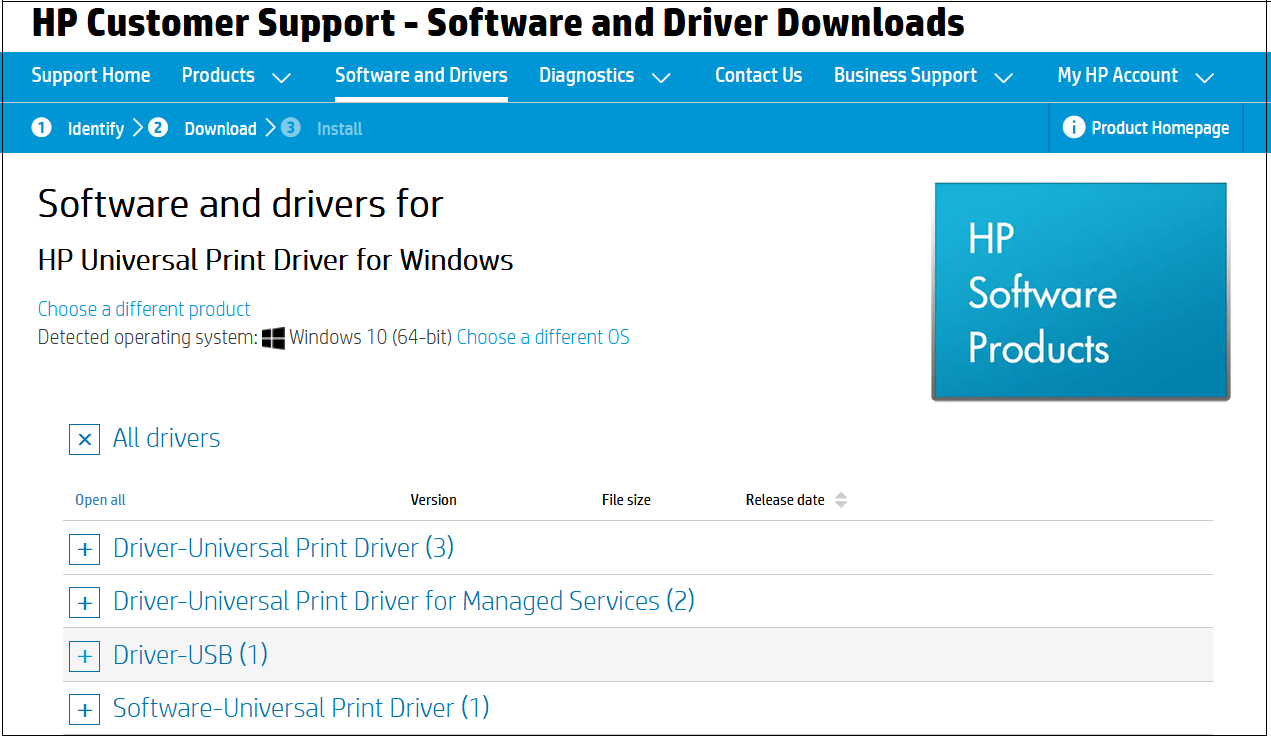Open My HP Account menu
The image size is (1271, 742).
click(x=1118, y=75)
